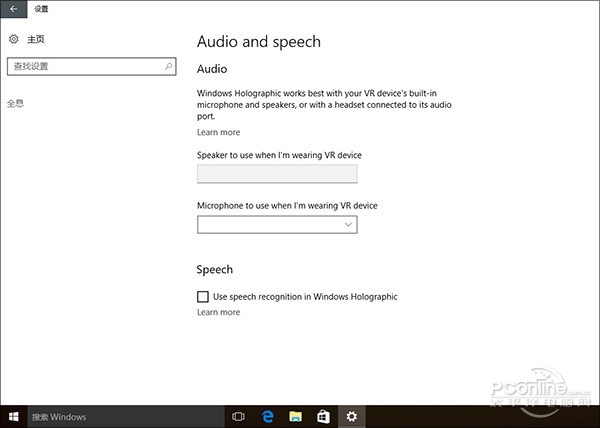
Task: Open File Explorer from taskbar
Action: [295, 417]
